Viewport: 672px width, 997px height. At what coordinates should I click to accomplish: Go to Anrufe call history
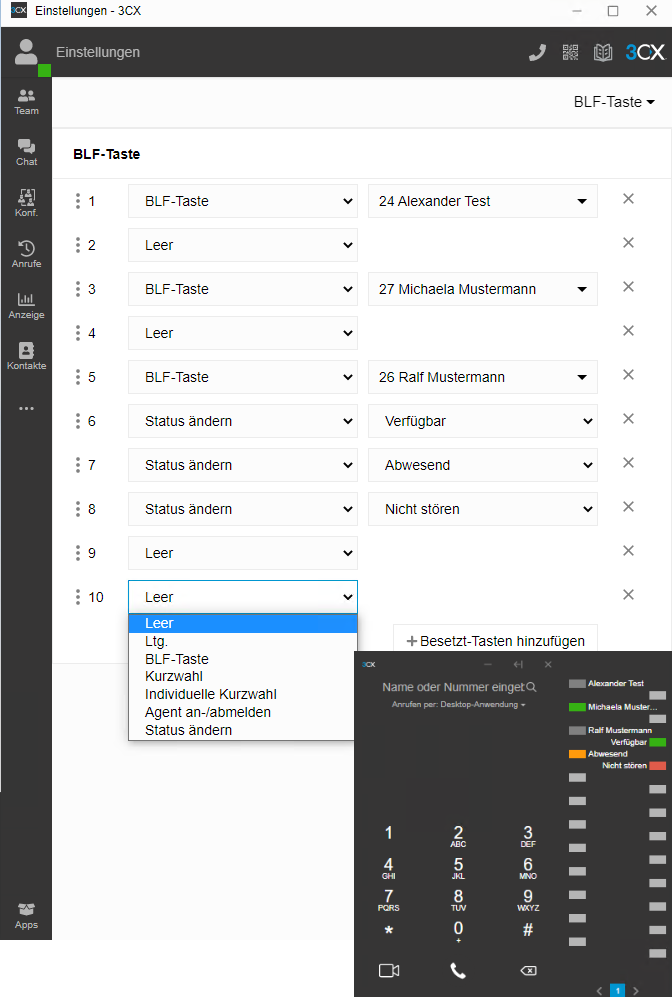[x=26, y=254]
